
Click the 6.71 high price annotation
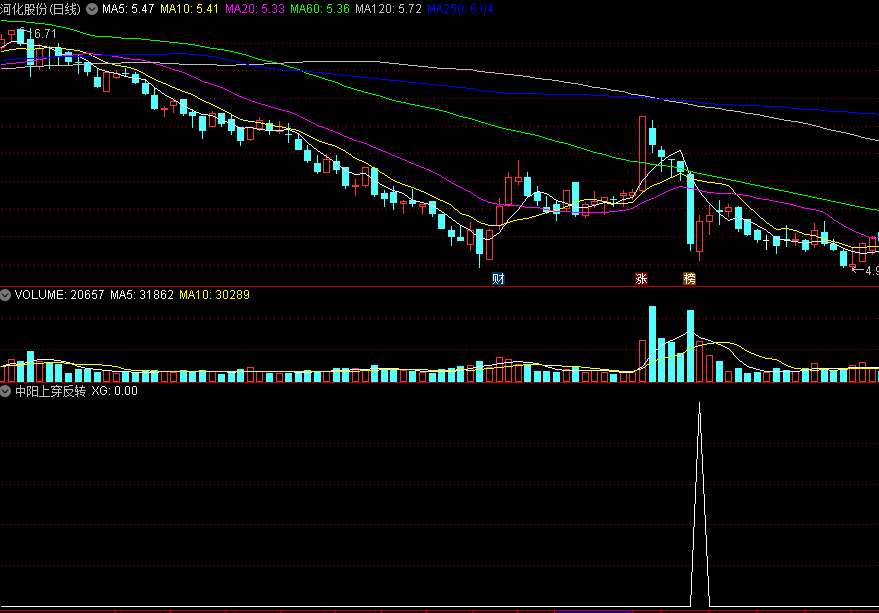(x=45, y=34)
